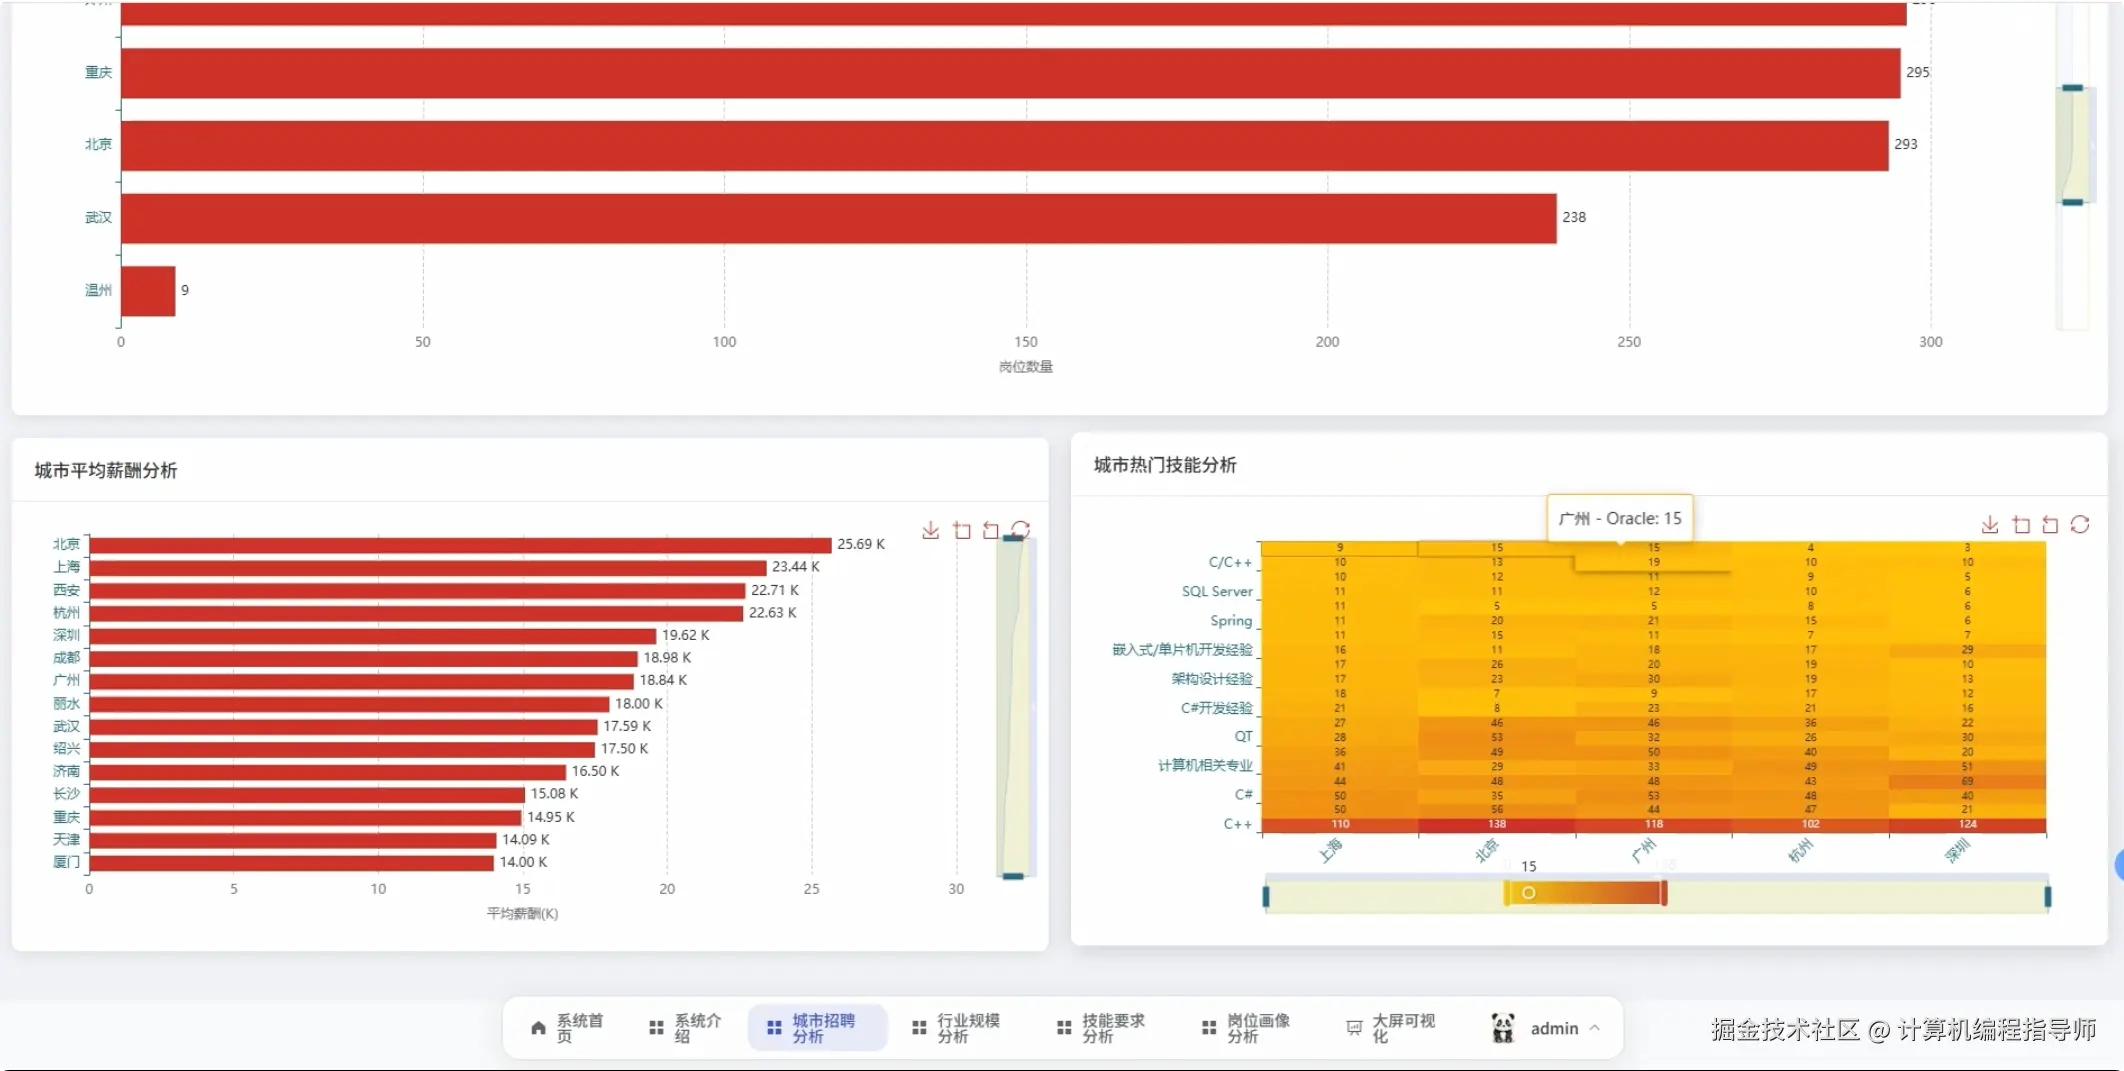Viewport: 2124px width, 1071px height.
Task: Click bottom handle of salary chart vertical zoom
Action: [1013, 876]
